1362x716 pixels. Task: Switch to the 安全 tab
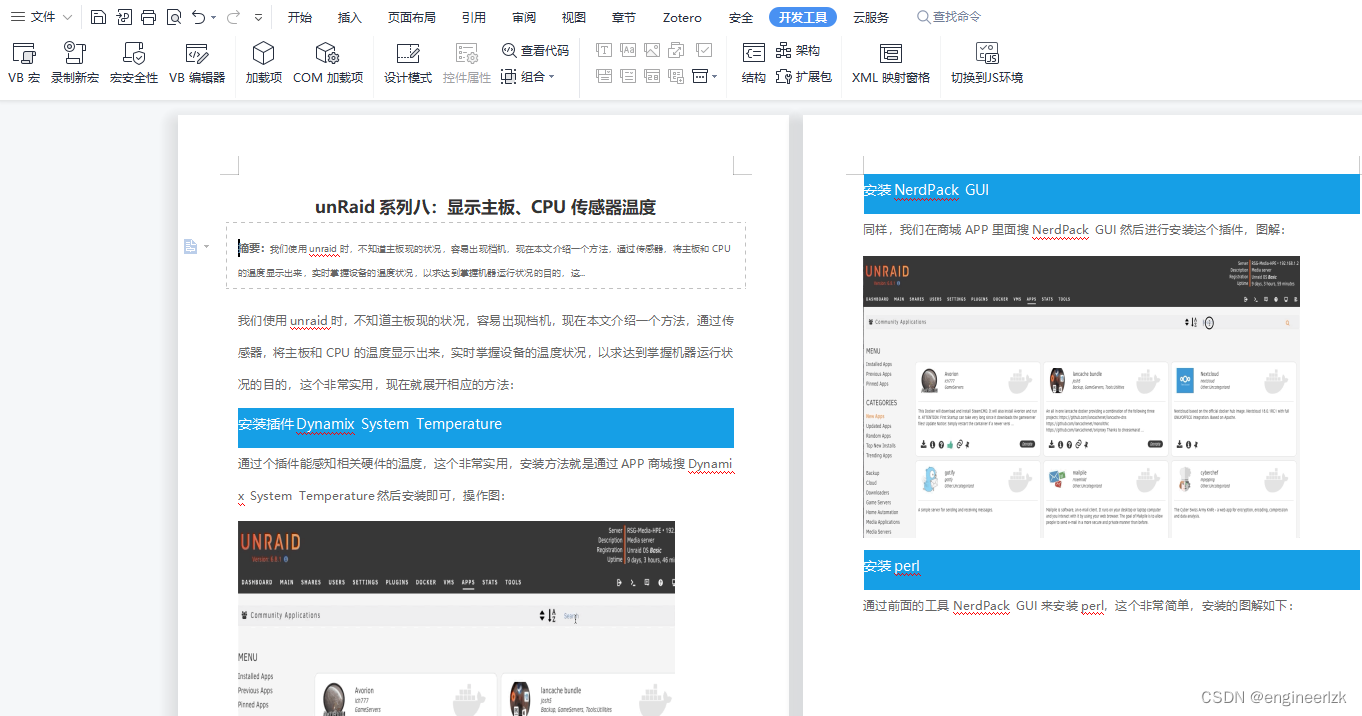(741, 17)
